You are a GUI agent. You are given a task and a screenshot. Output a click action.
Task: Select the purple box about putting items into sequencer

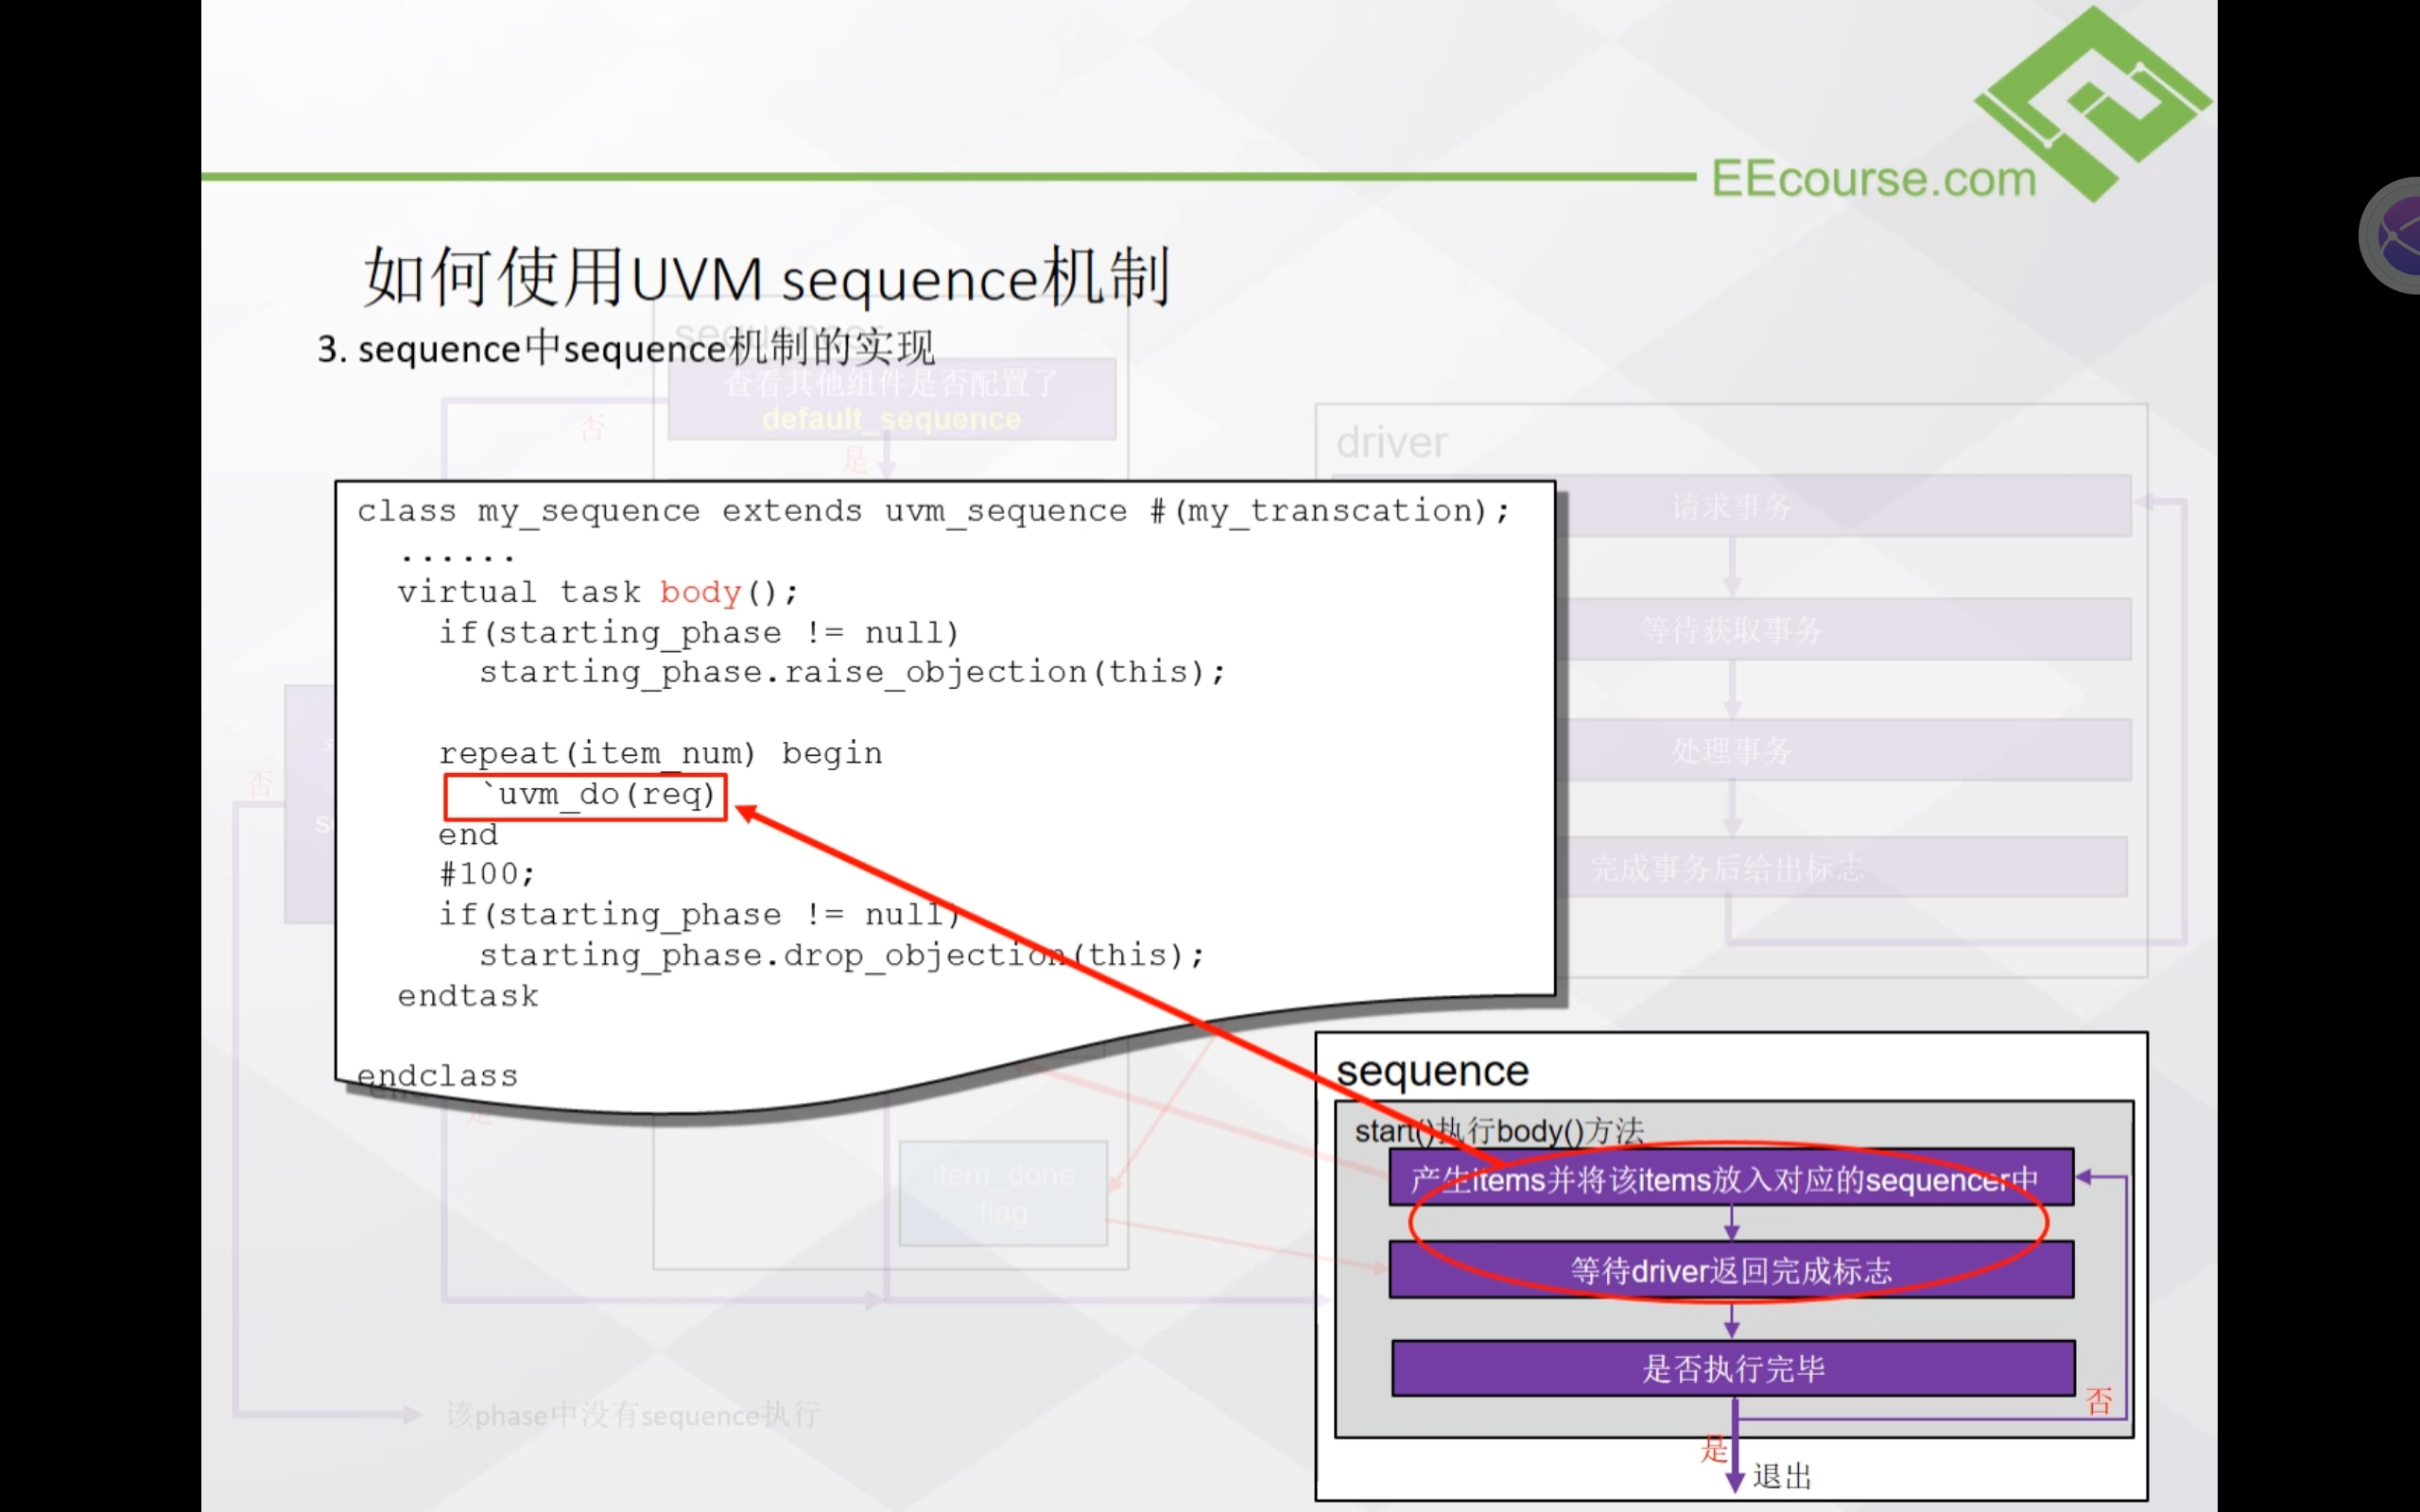(1730, 1179)
